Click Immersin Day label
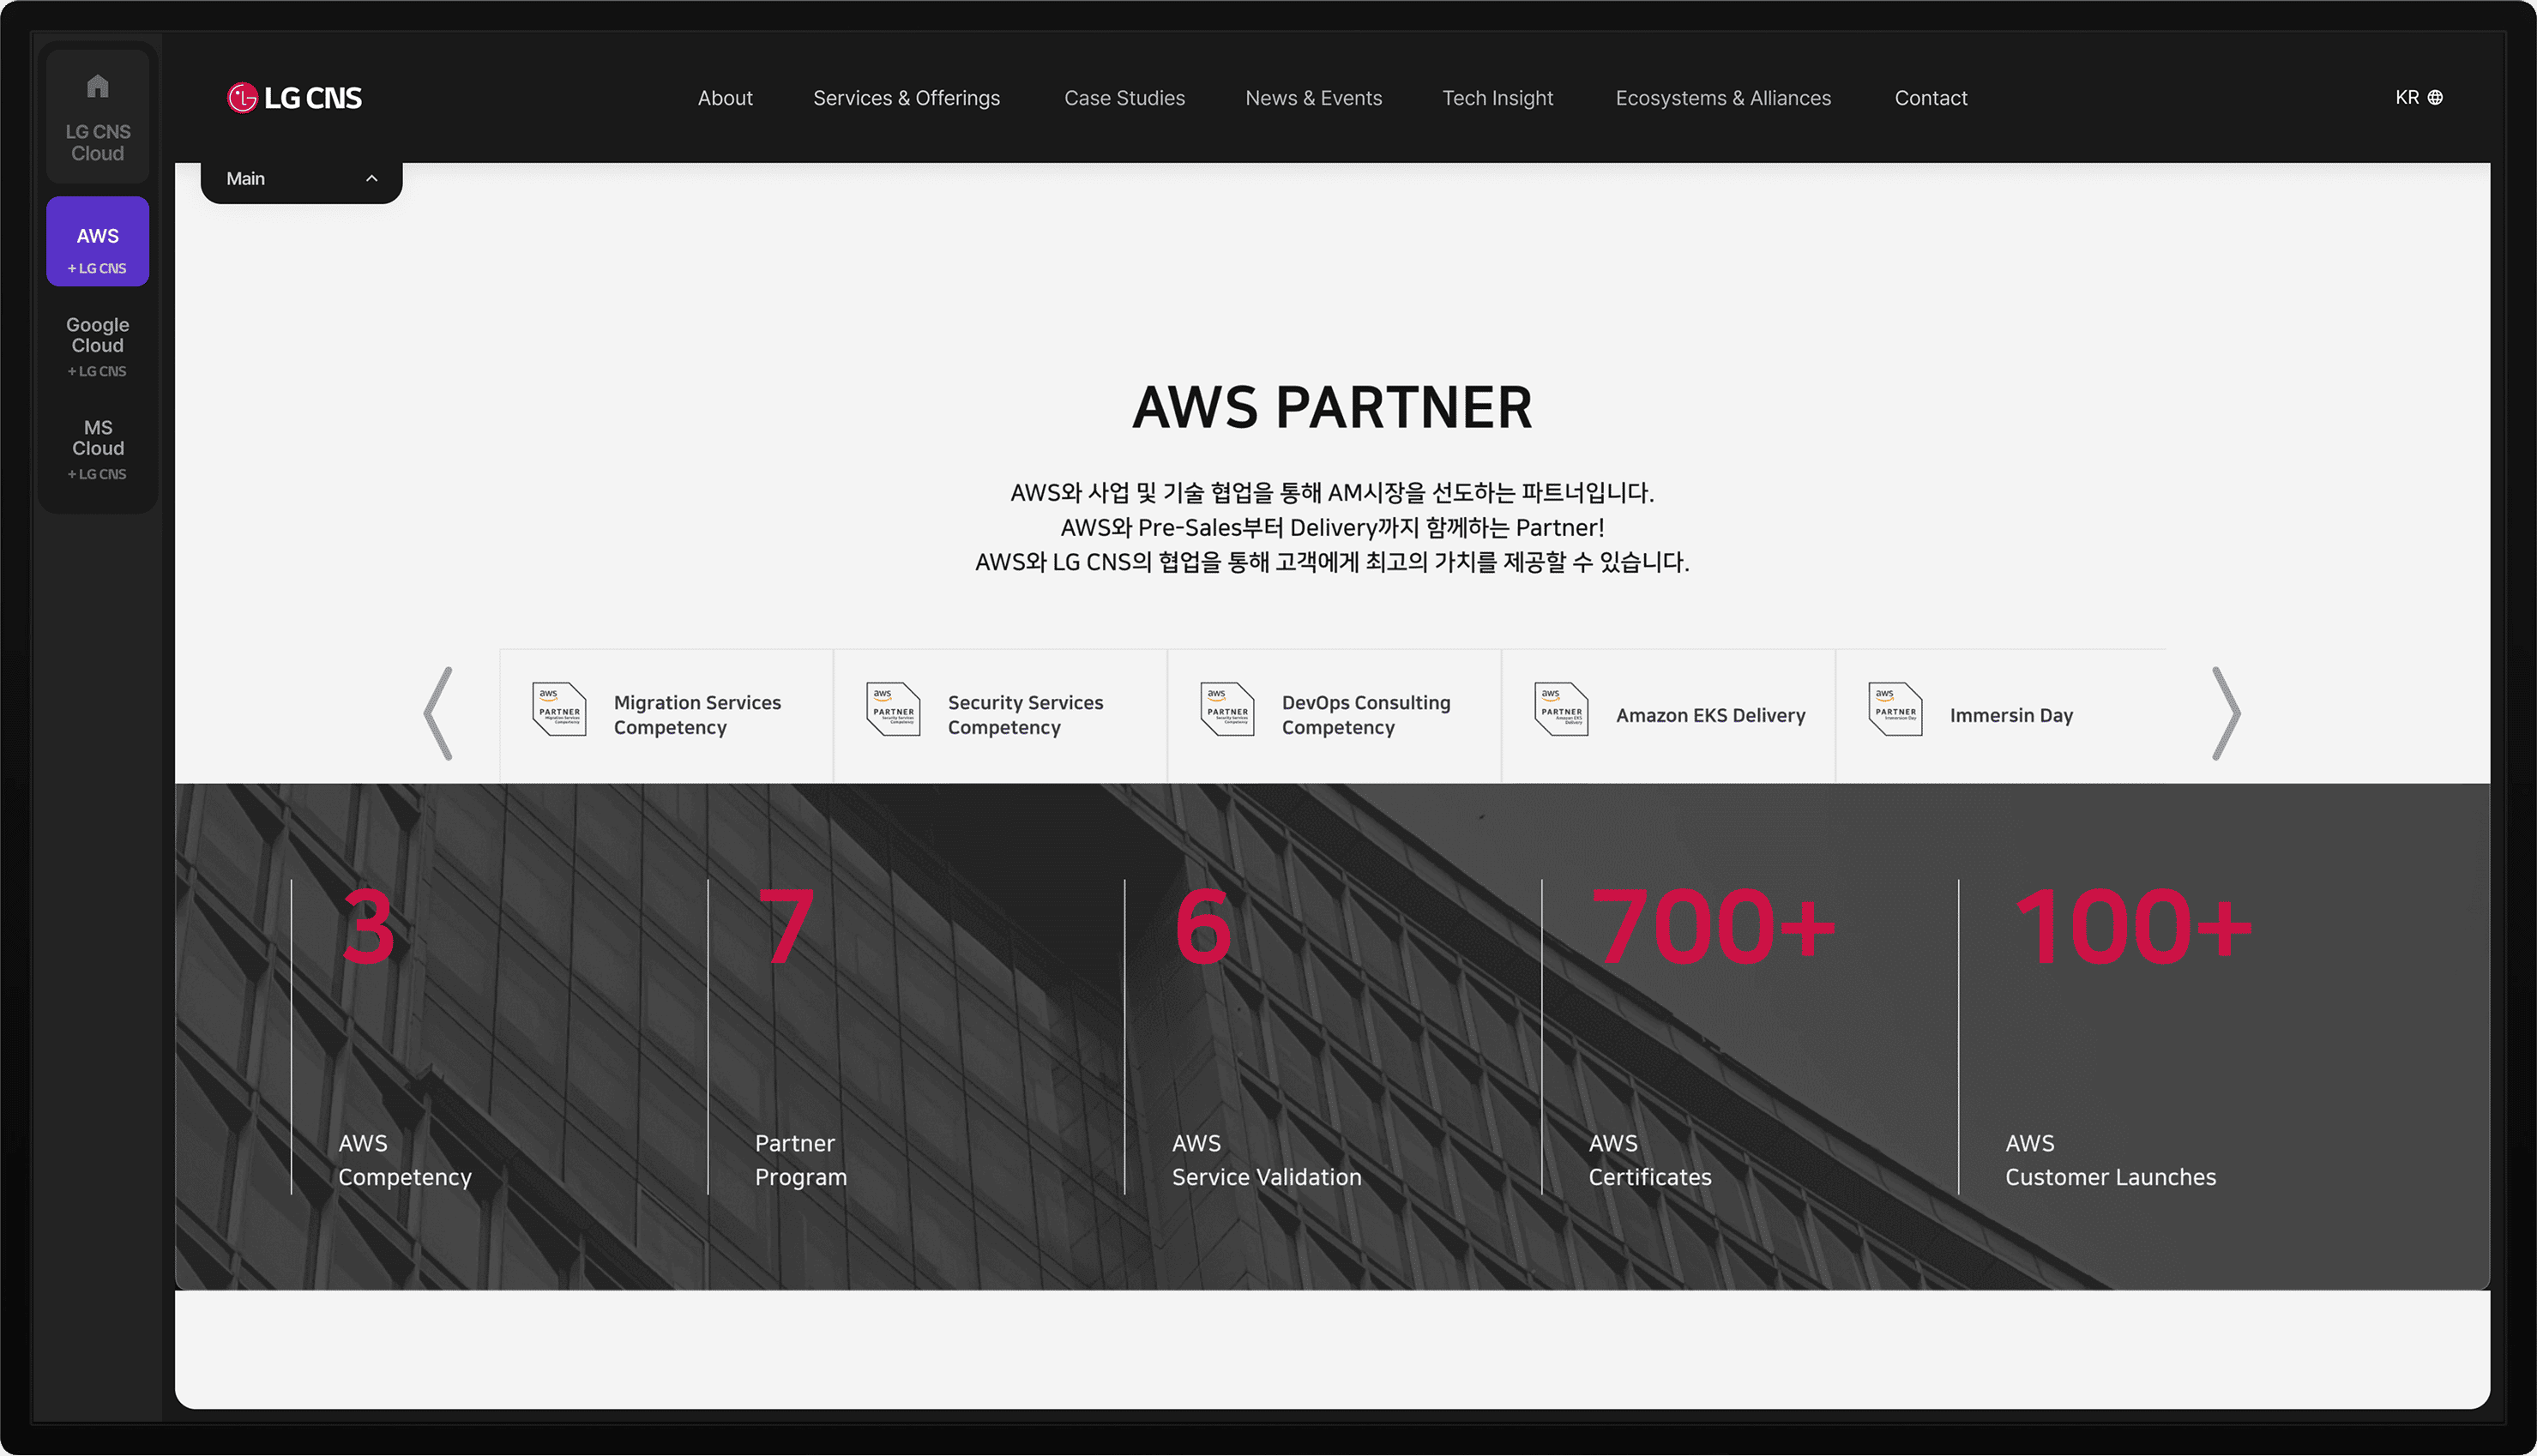This screenshot has width=2537, height=1456. point(2011,715)
